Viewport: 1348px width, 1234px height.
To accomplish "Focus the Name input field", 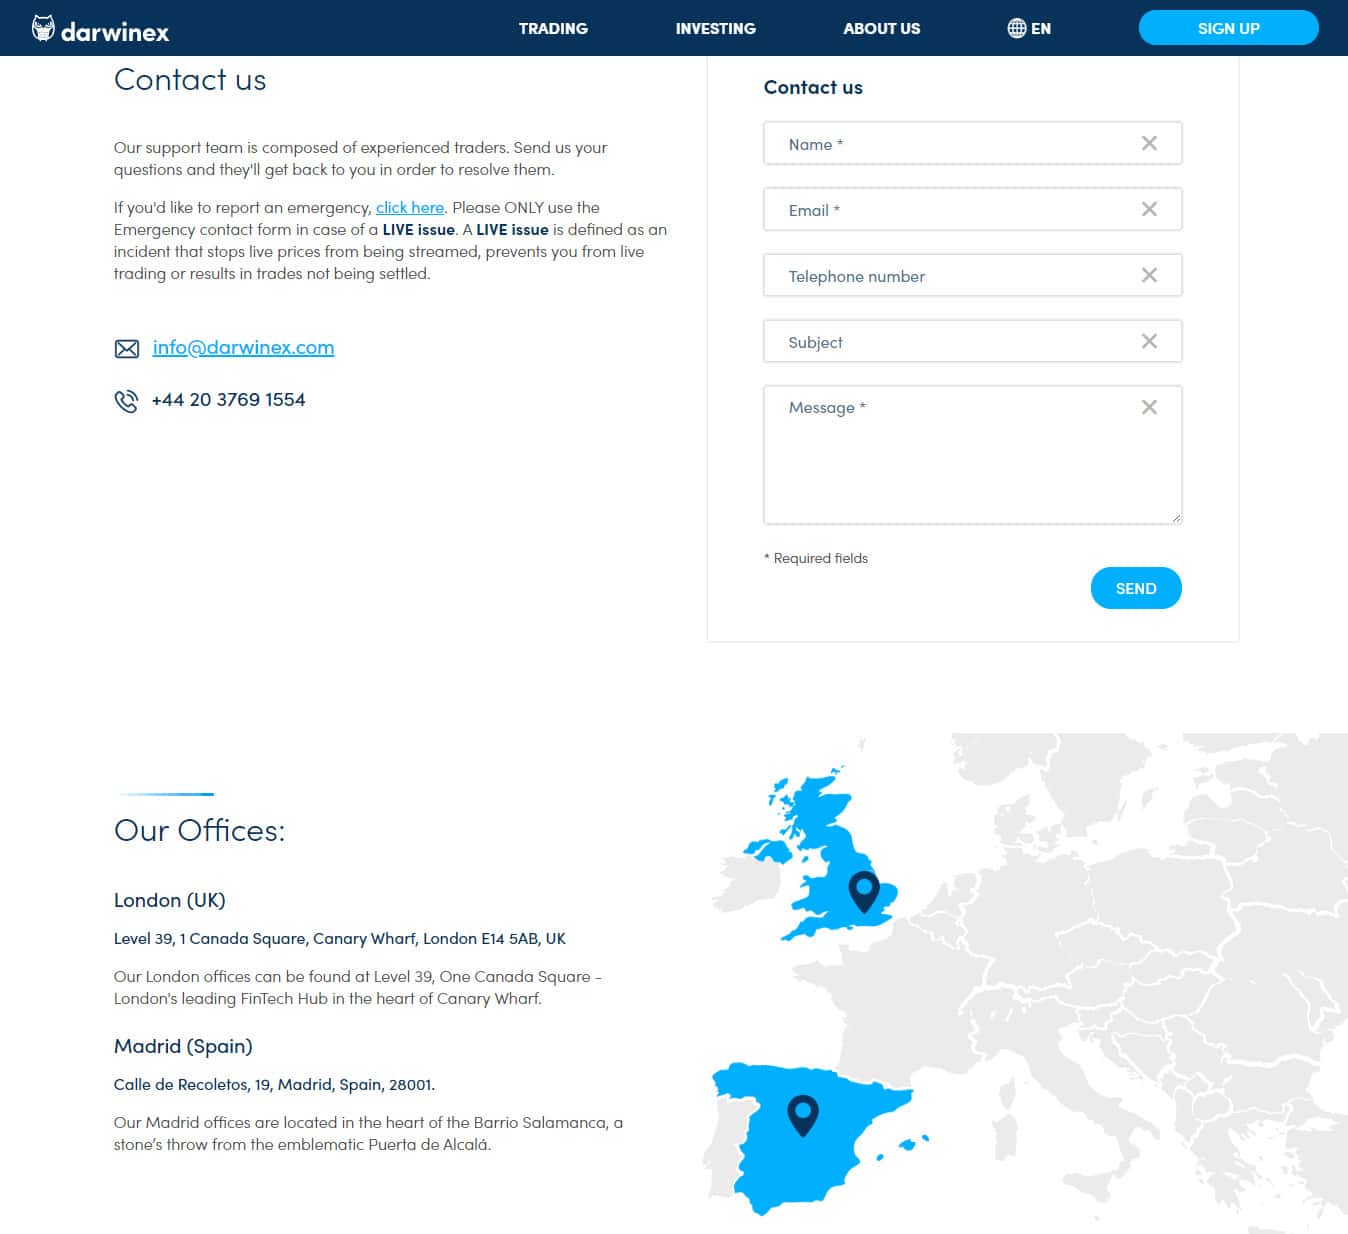I will [950, 144].
